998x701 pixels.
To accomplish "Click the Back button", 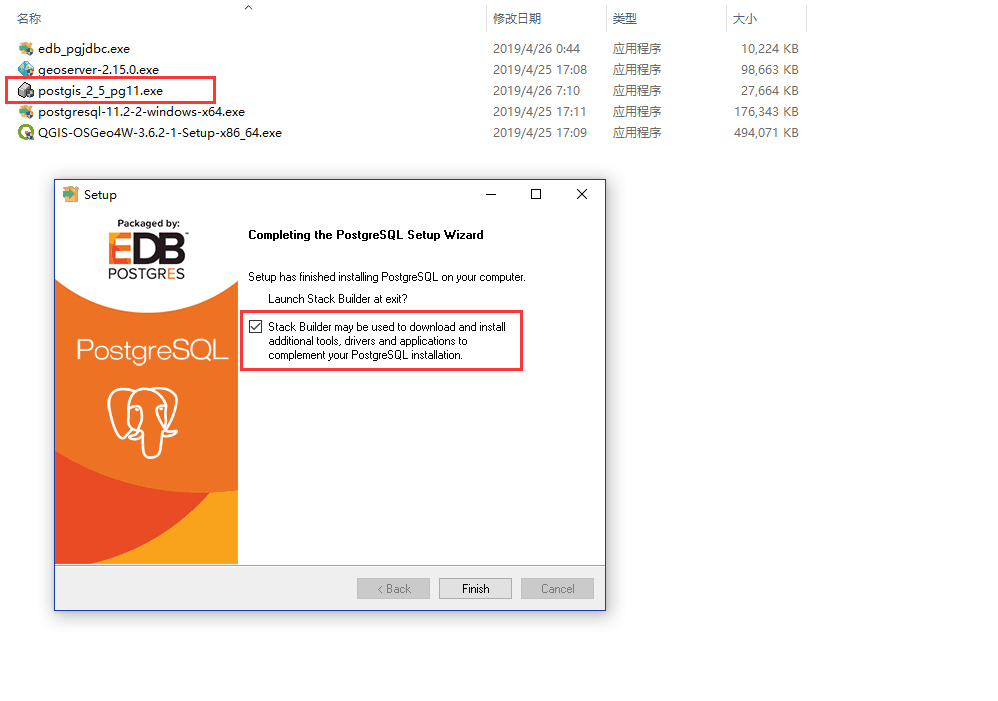I will 393,588.
